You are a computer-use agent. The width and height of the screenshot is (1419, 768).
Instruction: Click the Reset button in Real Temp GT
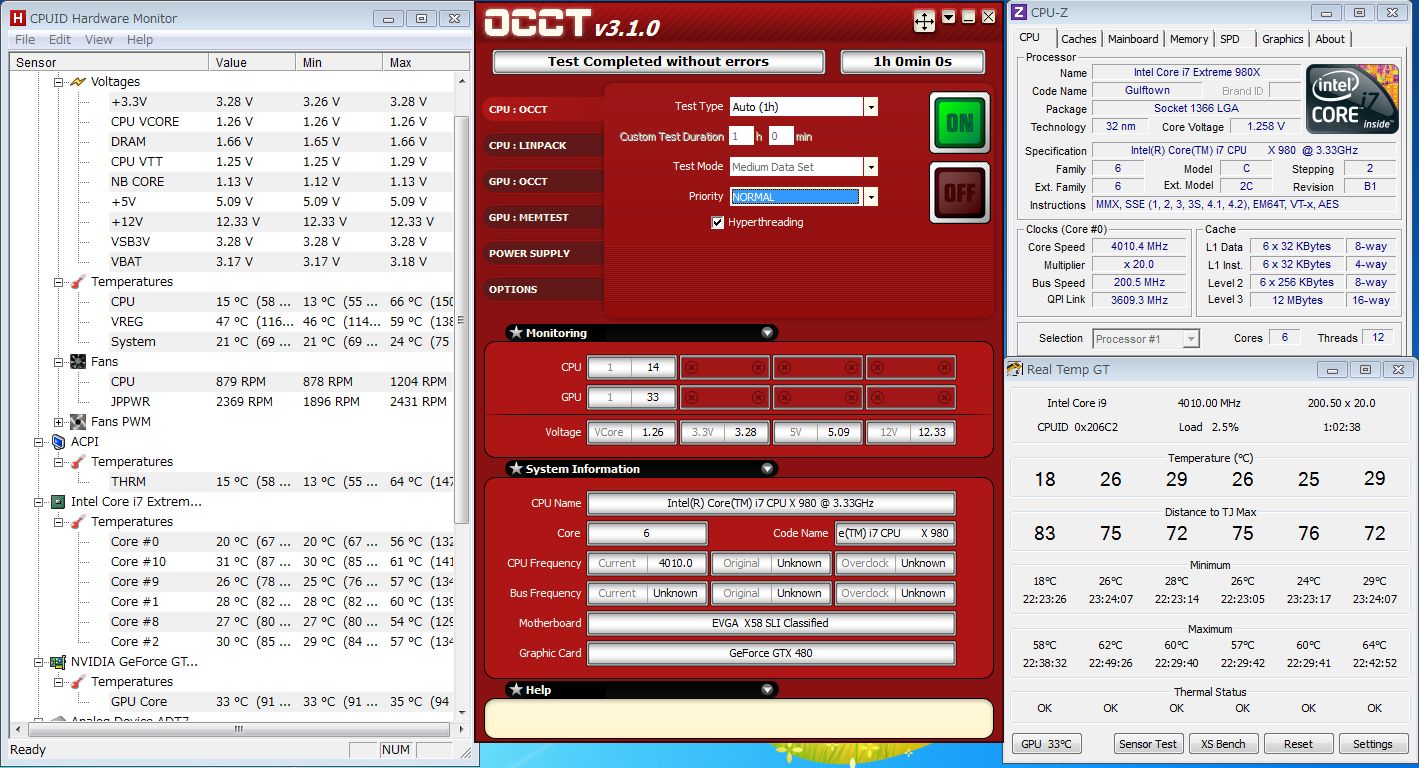(1298, 744)
